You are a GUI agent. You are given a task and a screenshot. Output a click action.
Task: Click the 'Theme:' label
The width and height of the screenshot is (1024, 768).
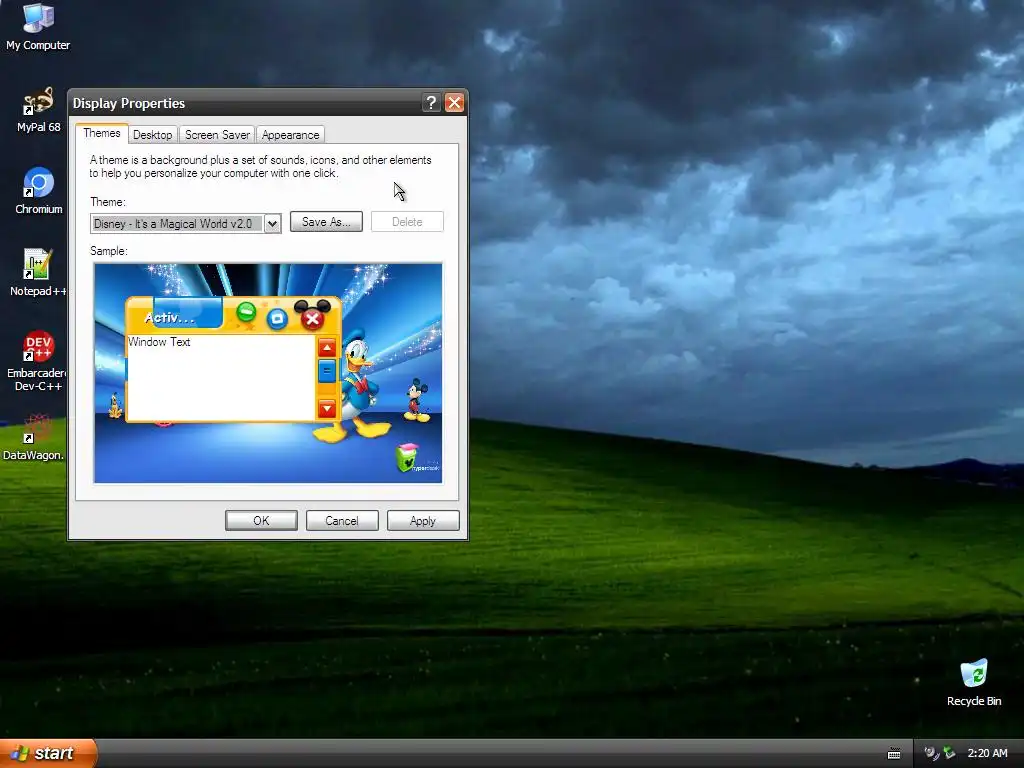(108, 202)
